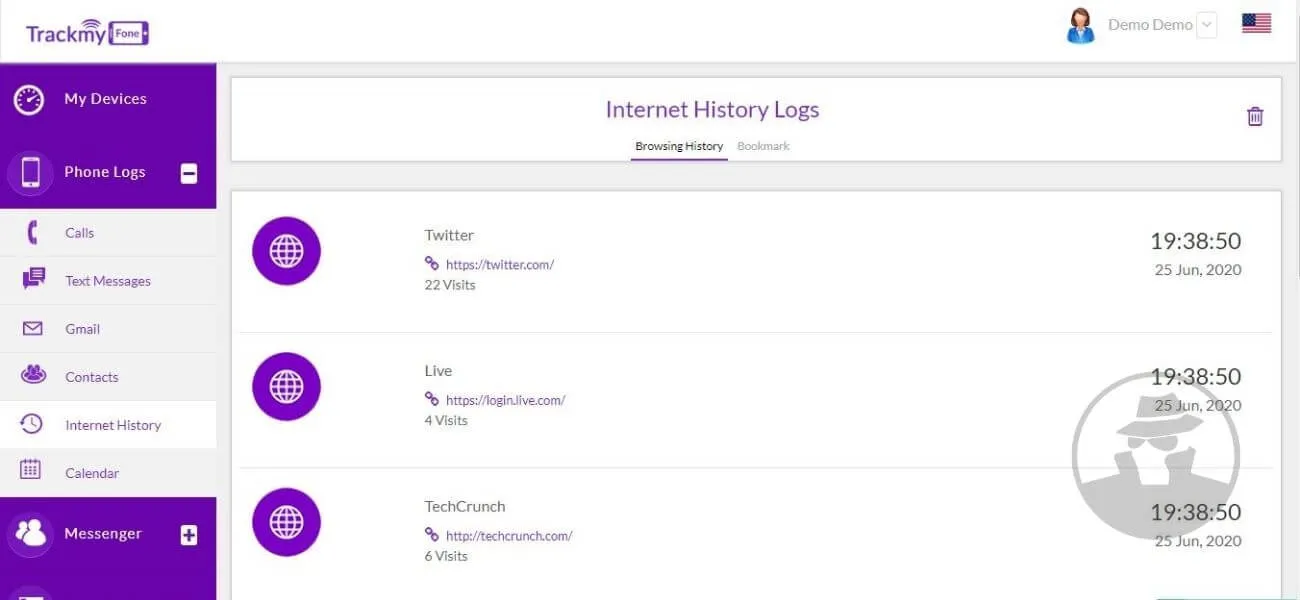1300x600 pixels.
Task: Click the Demo Demo username
Action: (x=1150, y=25)
